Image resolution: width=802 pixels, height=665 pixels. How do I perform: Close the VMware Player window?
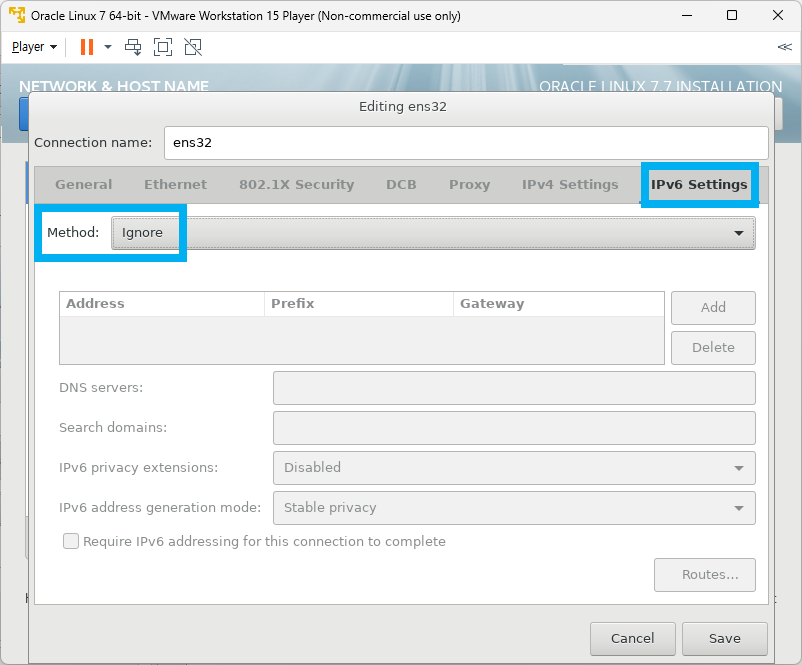tap(777, 15)
